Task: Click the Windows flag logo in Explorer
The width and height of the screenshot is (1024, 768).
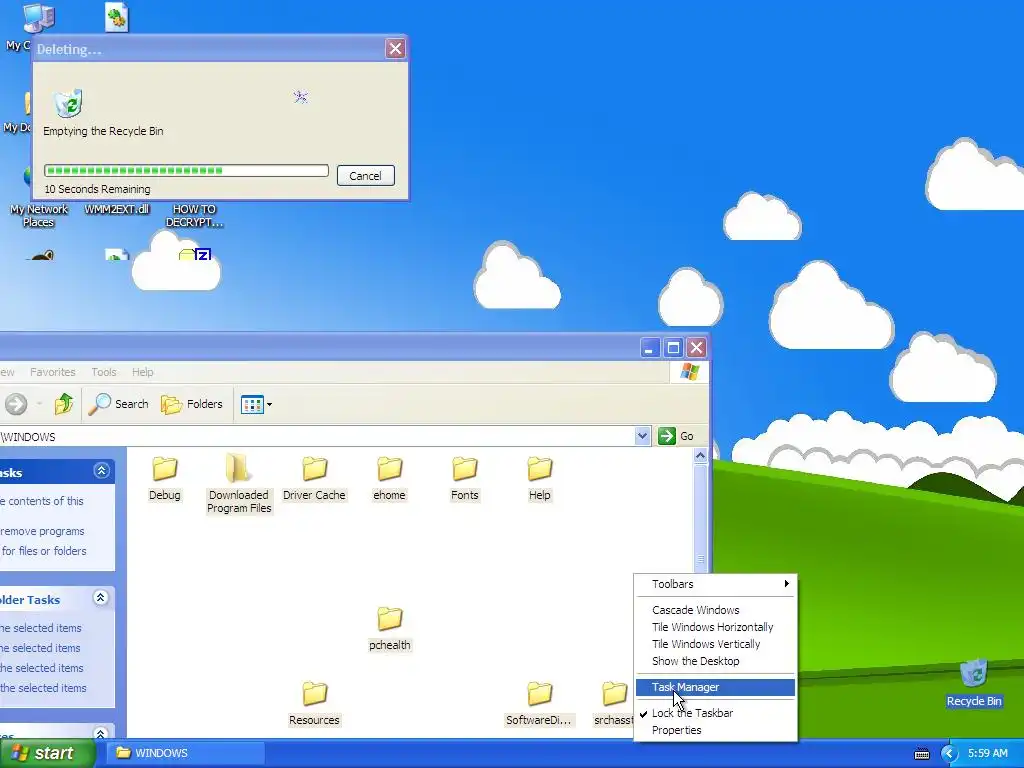Action: point(690,372)
